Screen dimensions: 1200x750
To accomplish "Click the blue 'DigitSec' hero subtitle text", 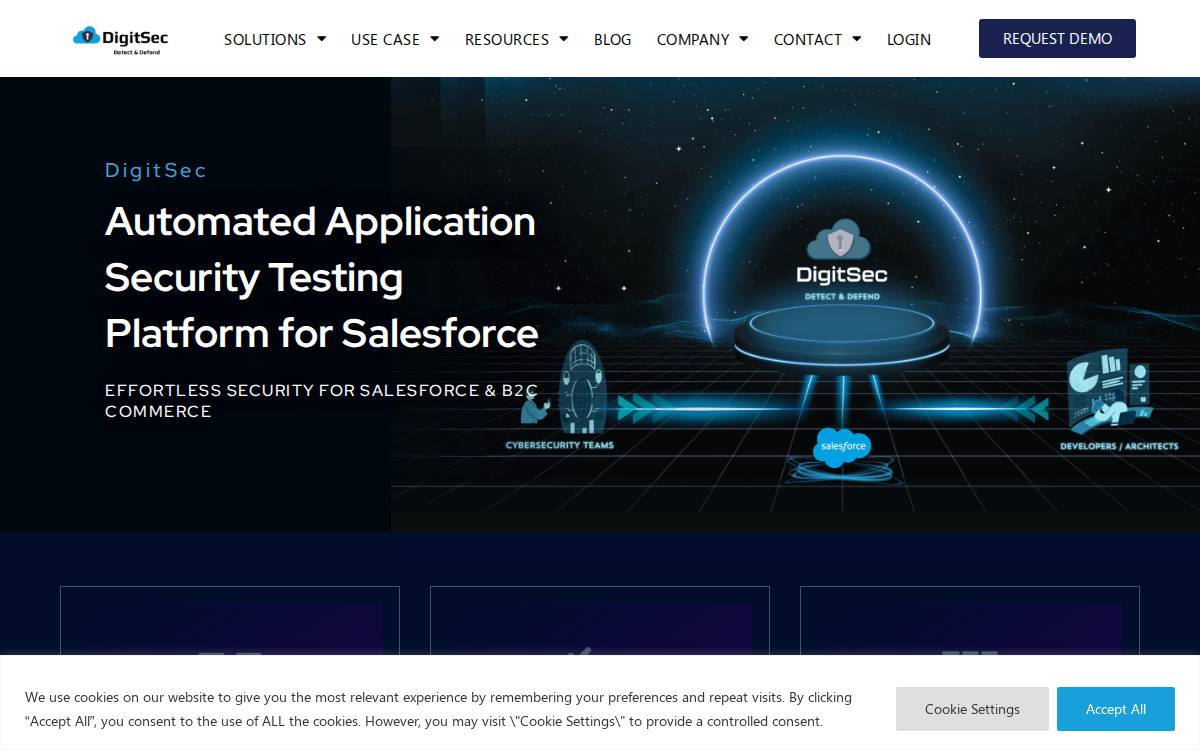I will coord(156,170).
